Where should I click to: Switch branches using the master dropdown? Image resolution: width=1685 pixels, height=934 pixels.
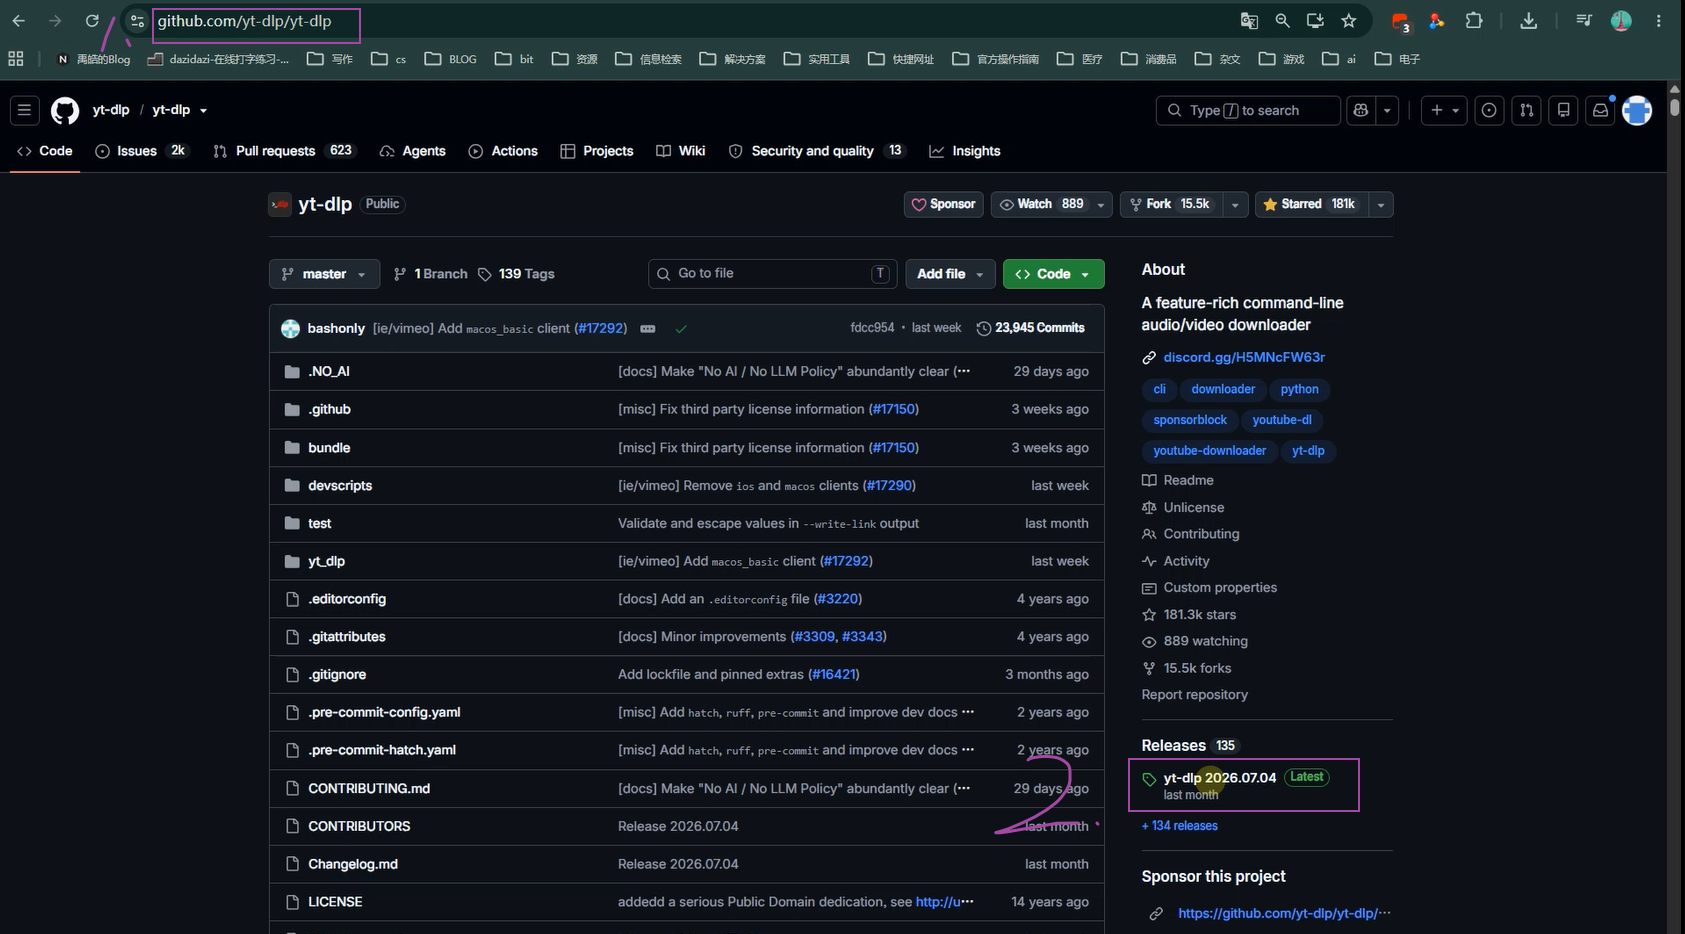[324, 274]
